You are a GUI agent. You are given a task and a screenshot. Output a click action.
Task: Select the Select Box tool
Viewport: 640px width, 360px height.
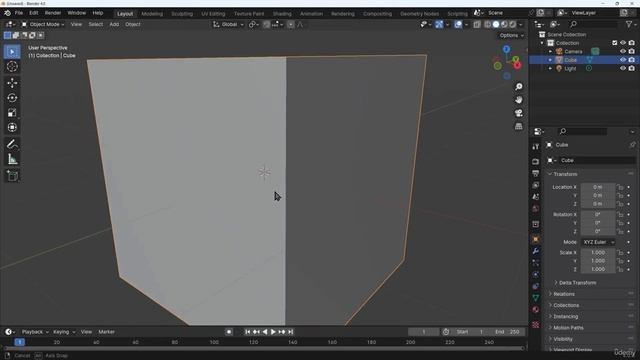click(12, 52)
